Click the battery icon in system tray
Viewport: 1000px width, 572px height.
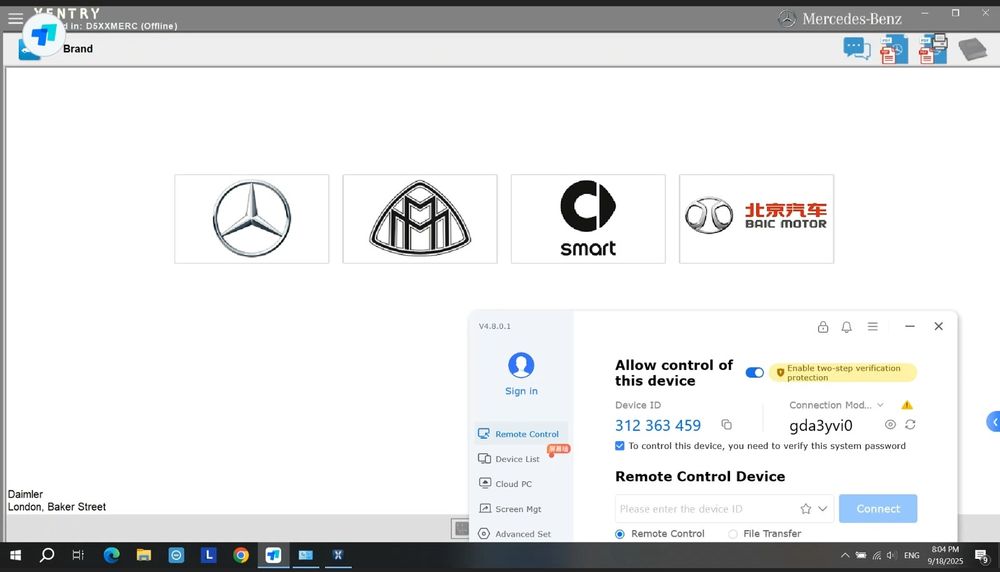click(x=861, y=555)
